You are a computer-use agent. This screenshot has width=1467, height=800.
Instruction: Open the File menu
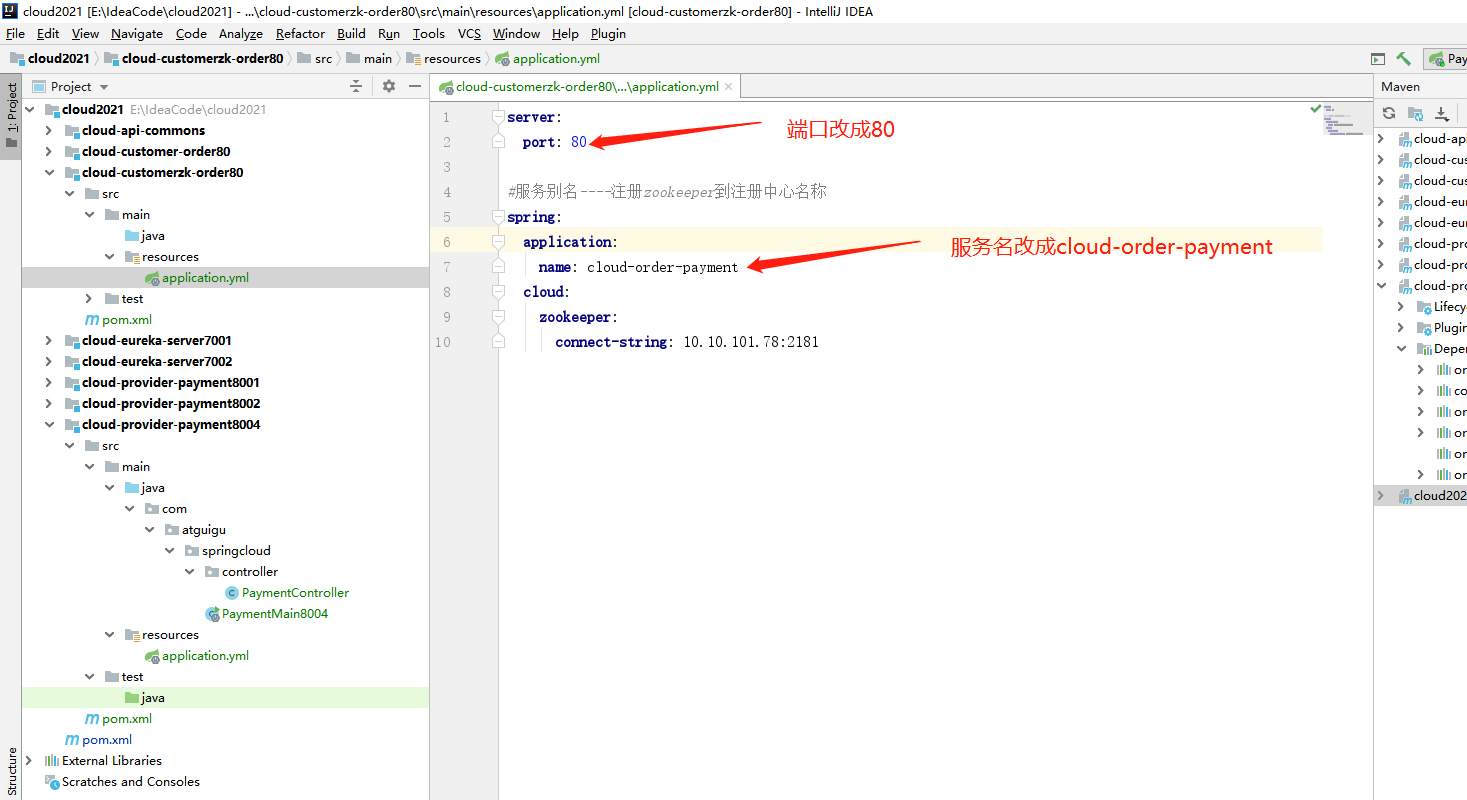click(x=15, y=33)
